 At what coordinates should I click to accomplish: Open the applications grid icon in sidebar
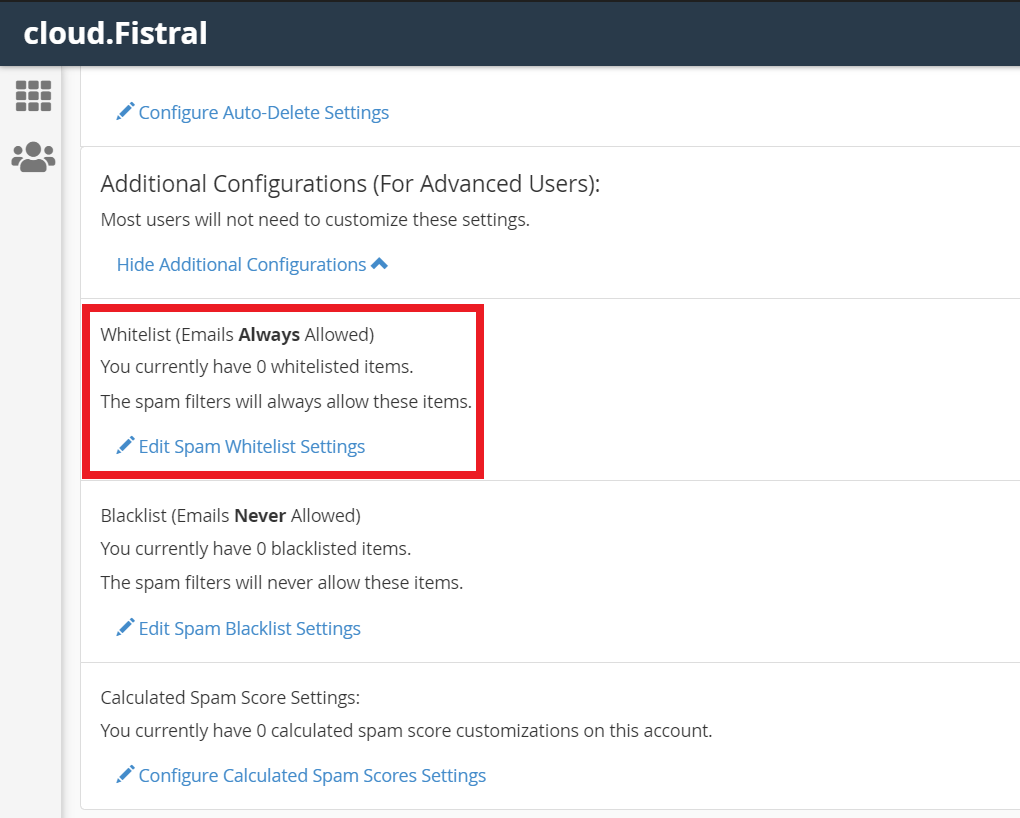point(33,96)
